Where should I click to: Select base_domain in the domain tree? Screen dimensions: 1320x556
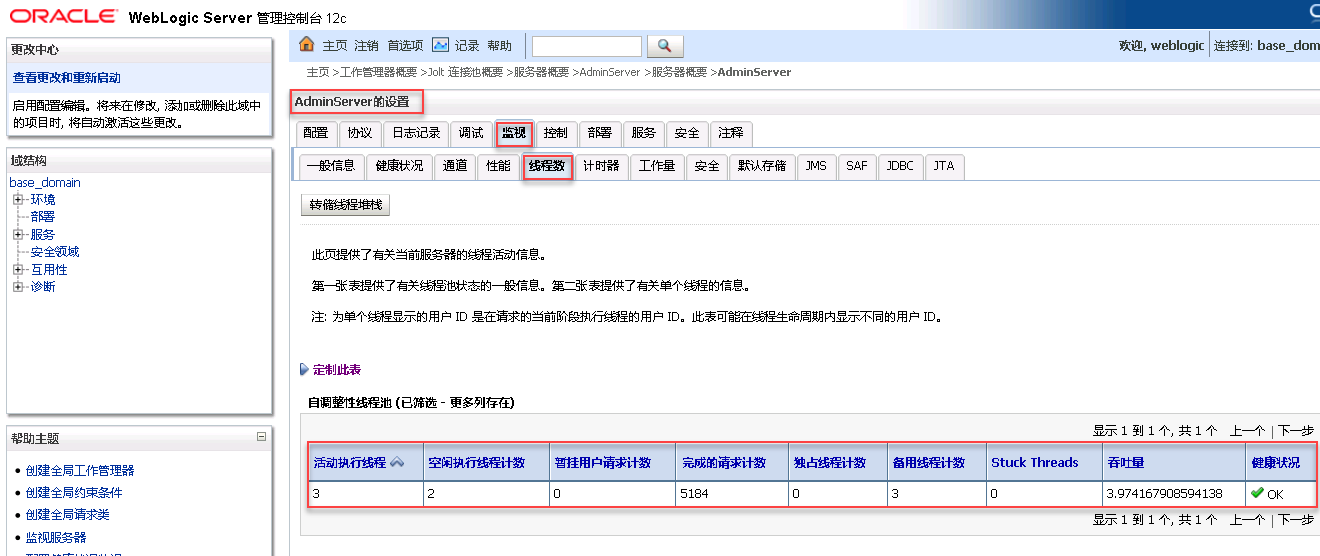(45, 183)
